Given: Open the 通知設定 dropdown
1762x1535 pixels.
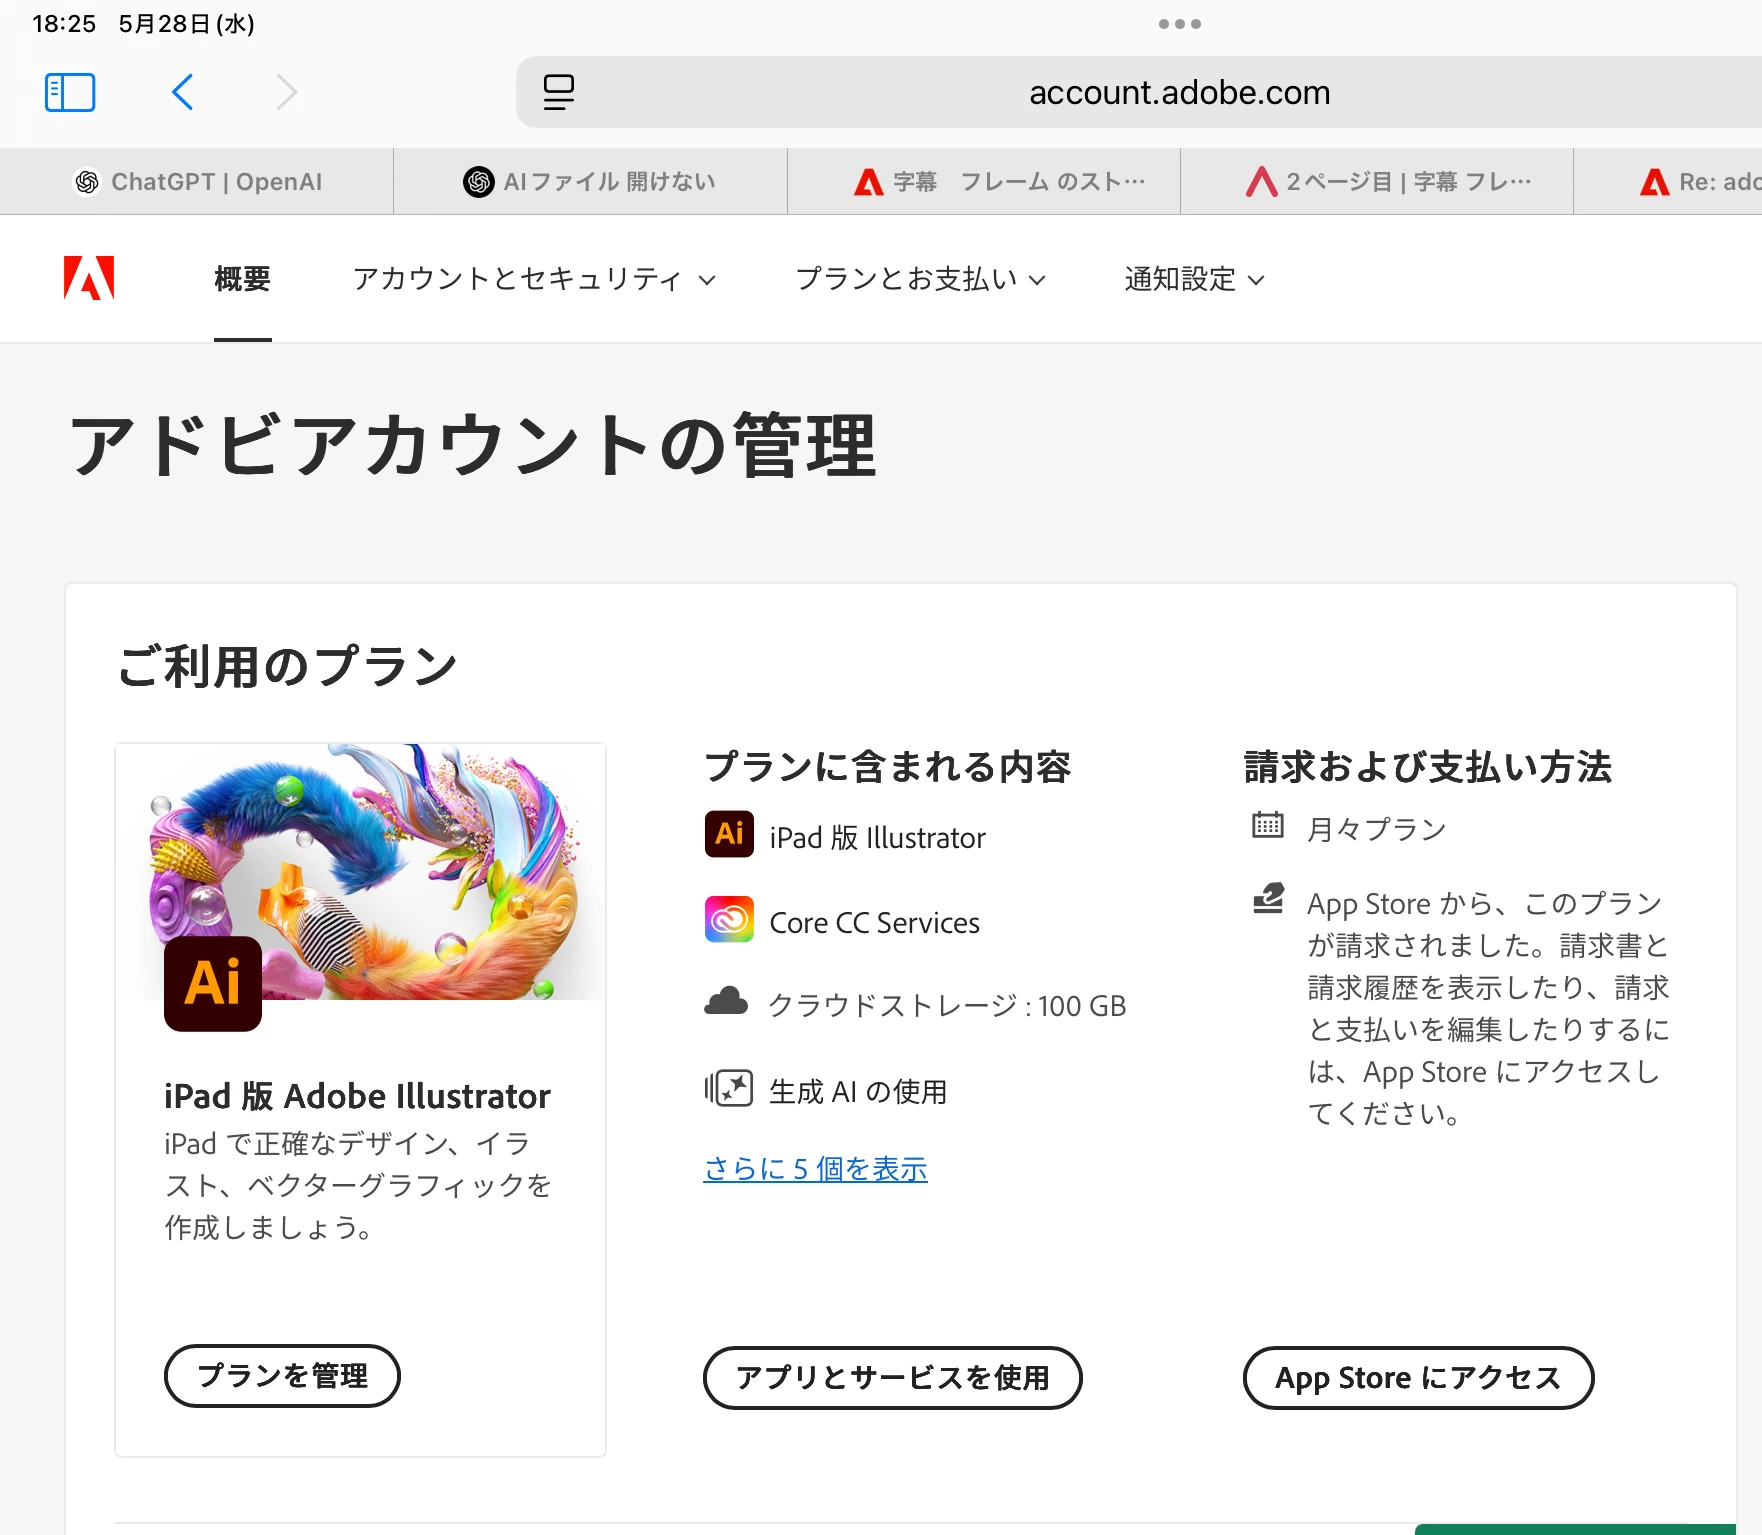Looking at the screenshot, I should [1194, 279].
